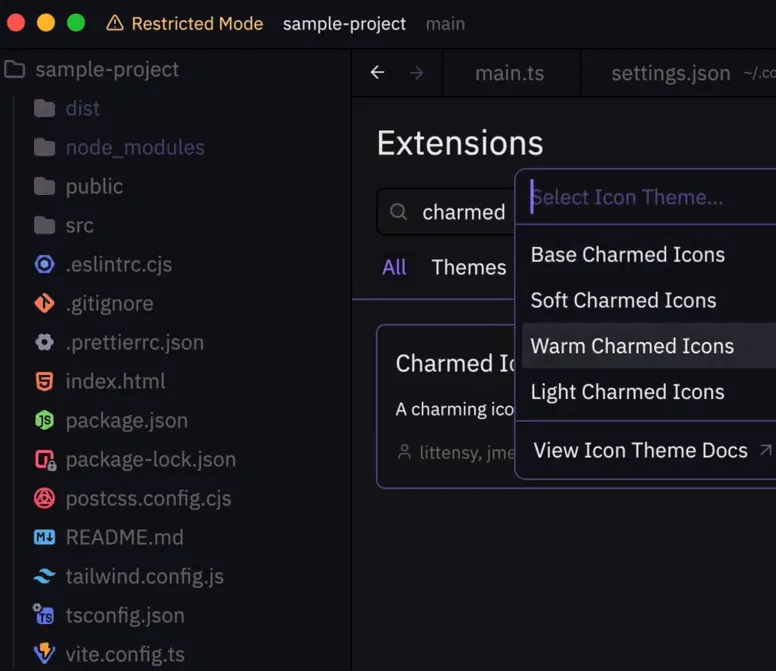
Task: Focus the Select Icon Theme input
Action: pos(646,197)
